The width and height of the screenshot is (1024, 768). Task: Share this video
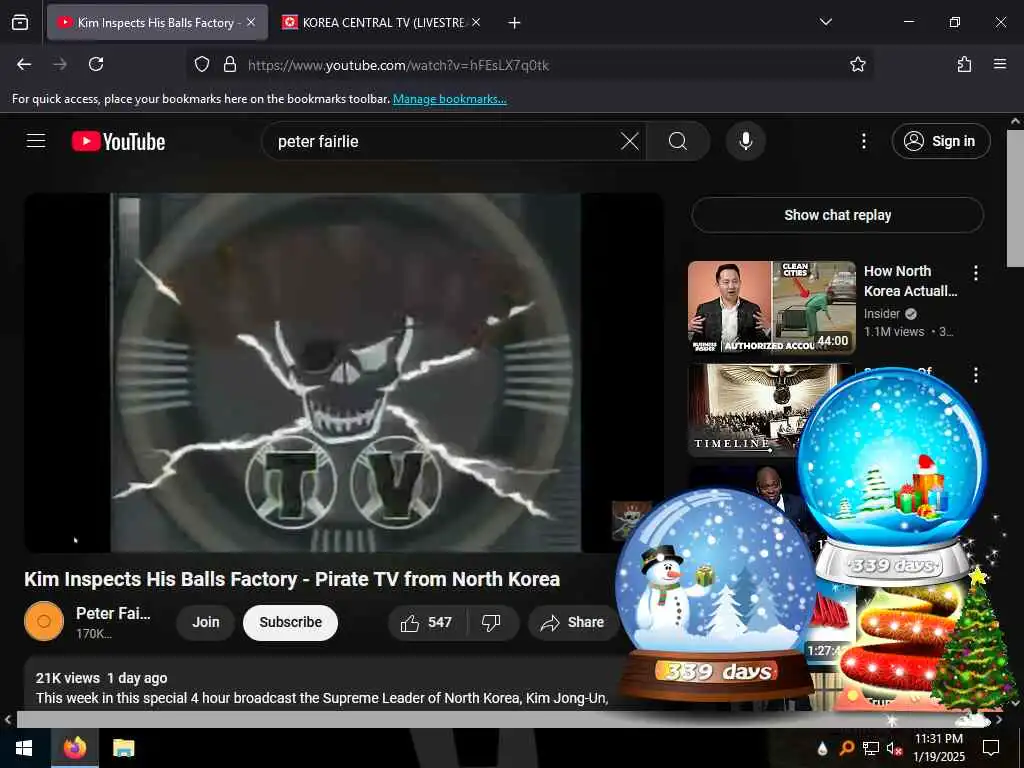point(572,622)
